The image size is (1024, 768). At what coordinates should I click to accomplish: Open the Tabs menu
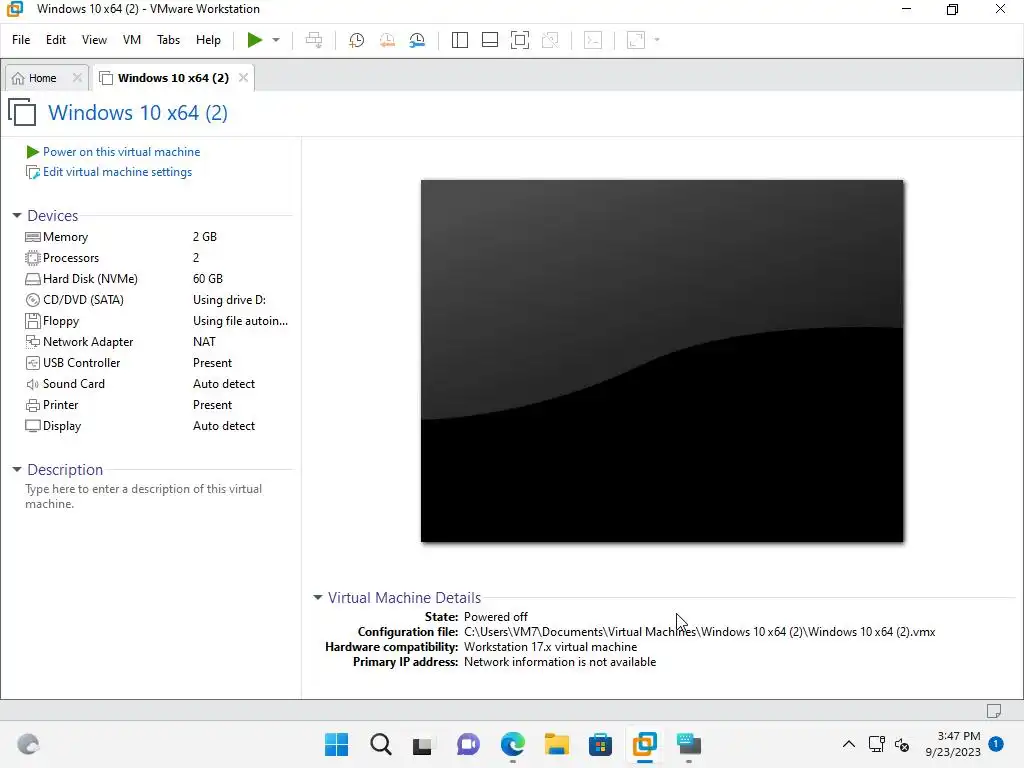(x=168, y=40)
